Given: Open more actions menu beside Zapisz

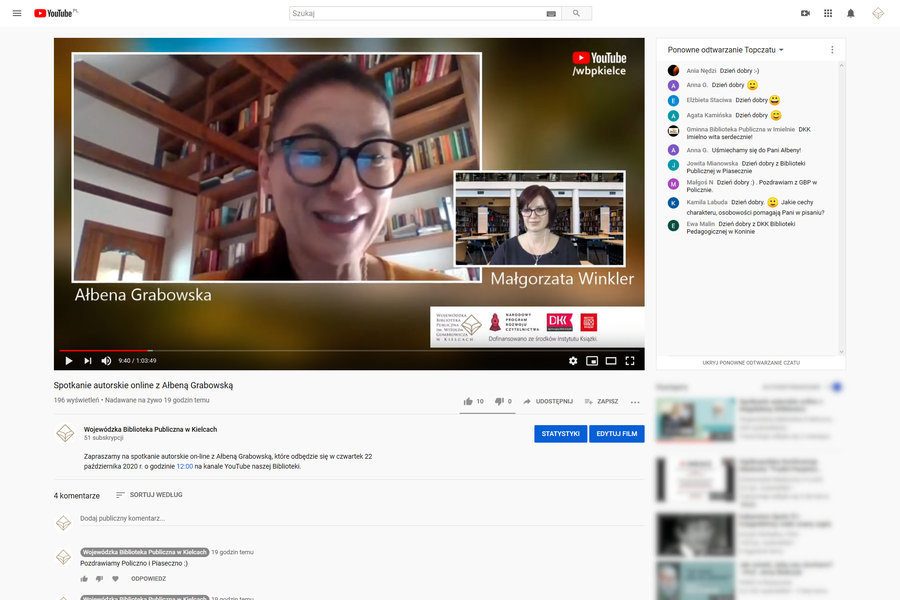Looking at the screenshot, I should (x=635, y=402).
